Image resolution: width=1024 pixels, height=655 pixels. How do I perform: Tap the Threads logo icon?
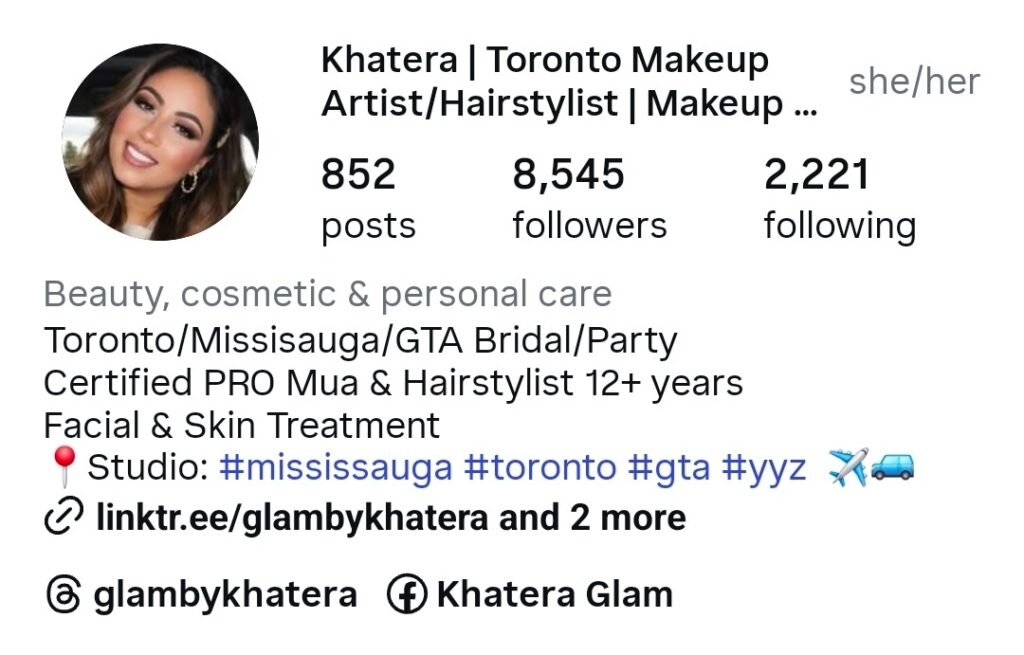click(x=64, y=594)
